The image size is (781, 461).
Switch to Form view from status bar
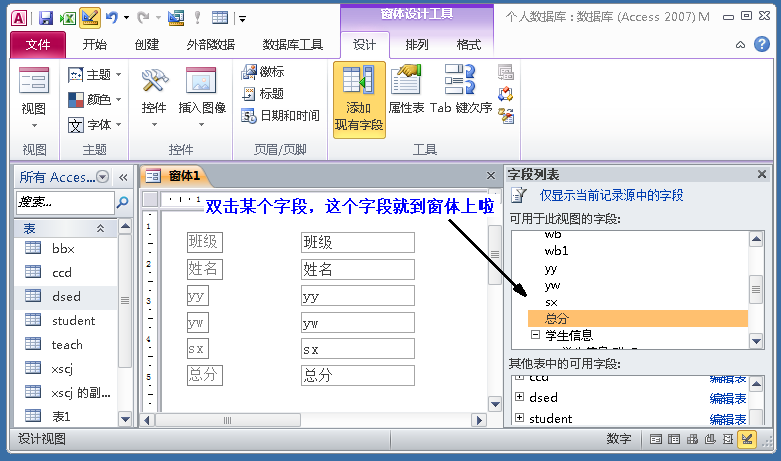click(656, 439)
